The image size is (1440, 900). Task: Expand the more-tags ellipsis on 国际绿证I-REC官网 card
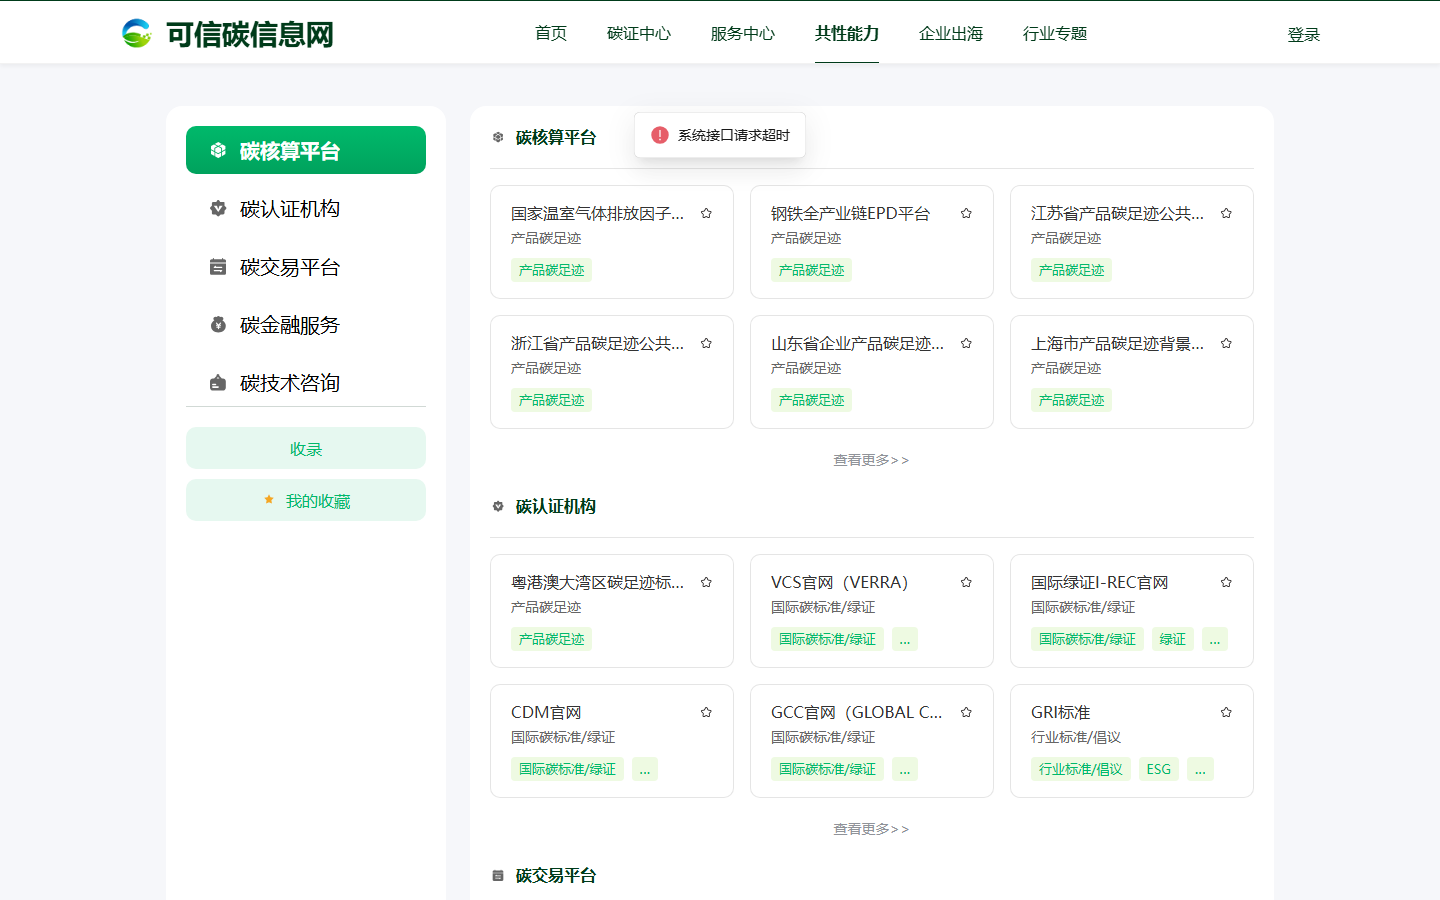click(1215, 639)
